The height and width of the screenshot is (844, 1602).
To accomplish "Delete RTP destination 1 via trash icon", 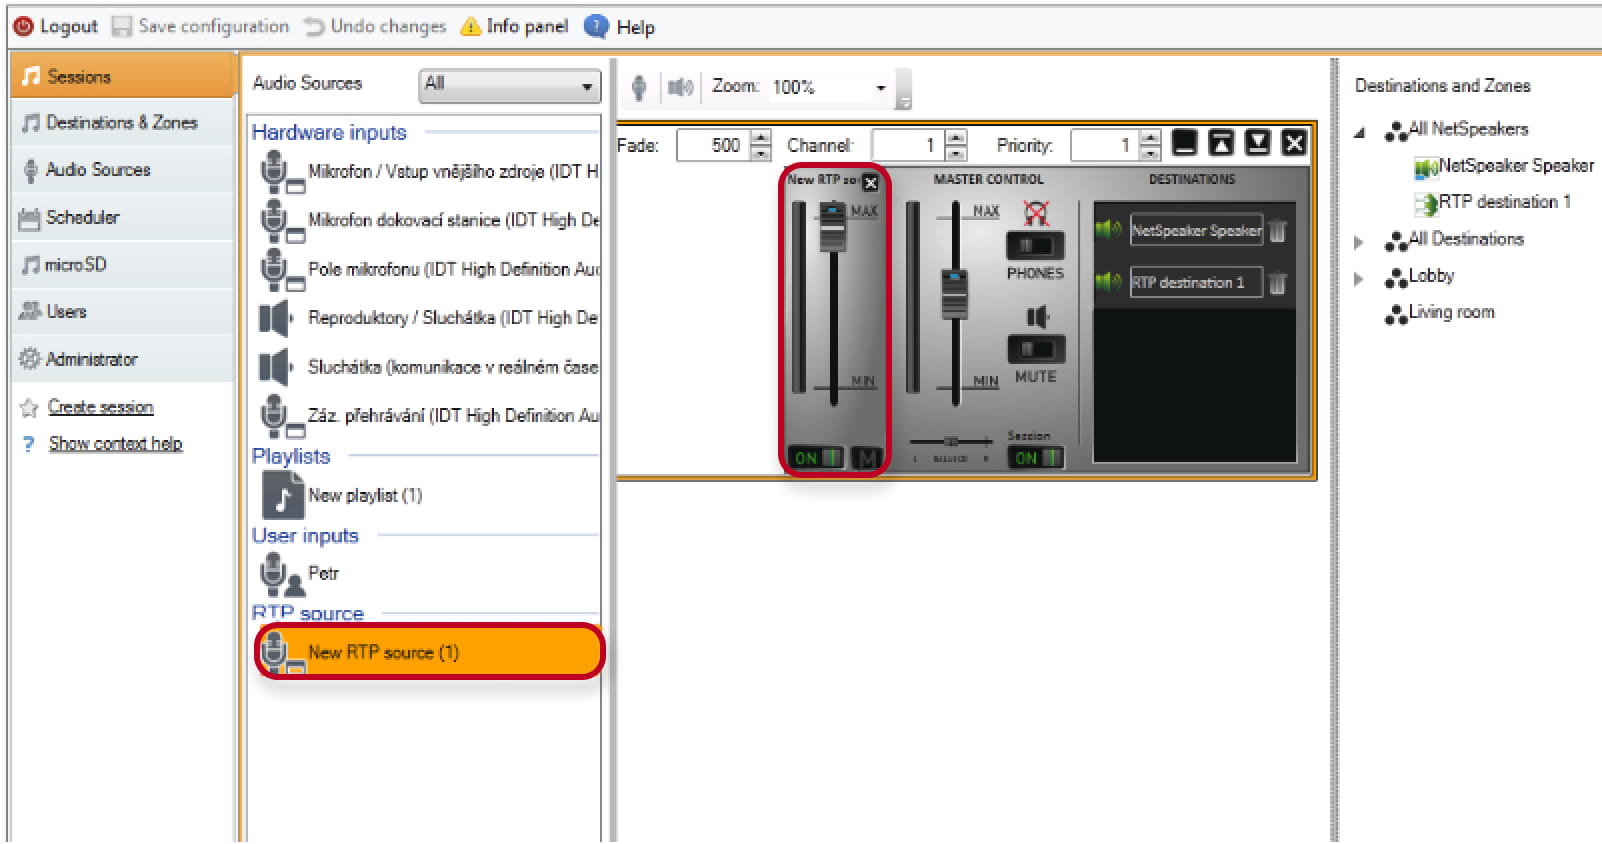I will [1278, 283].
